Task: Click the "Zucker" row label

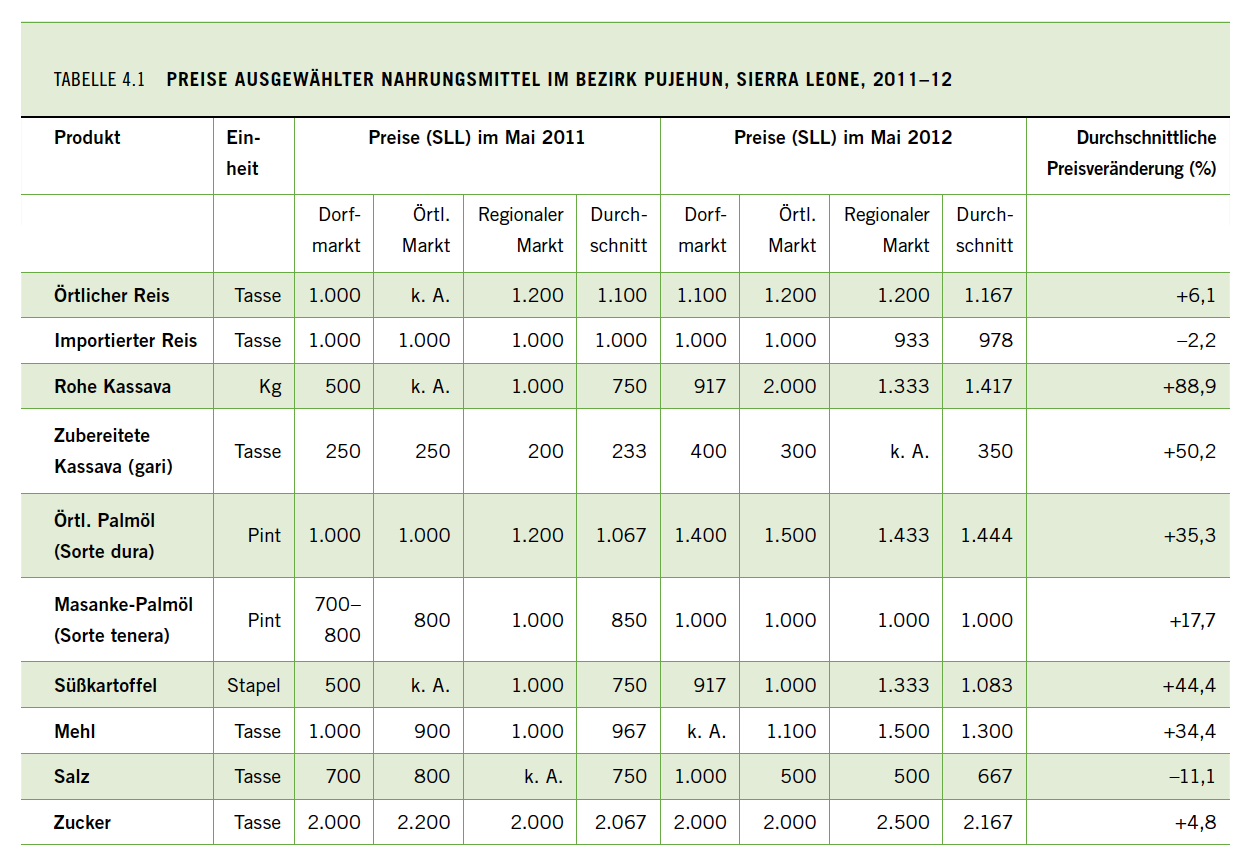Action: click(83, 822)
